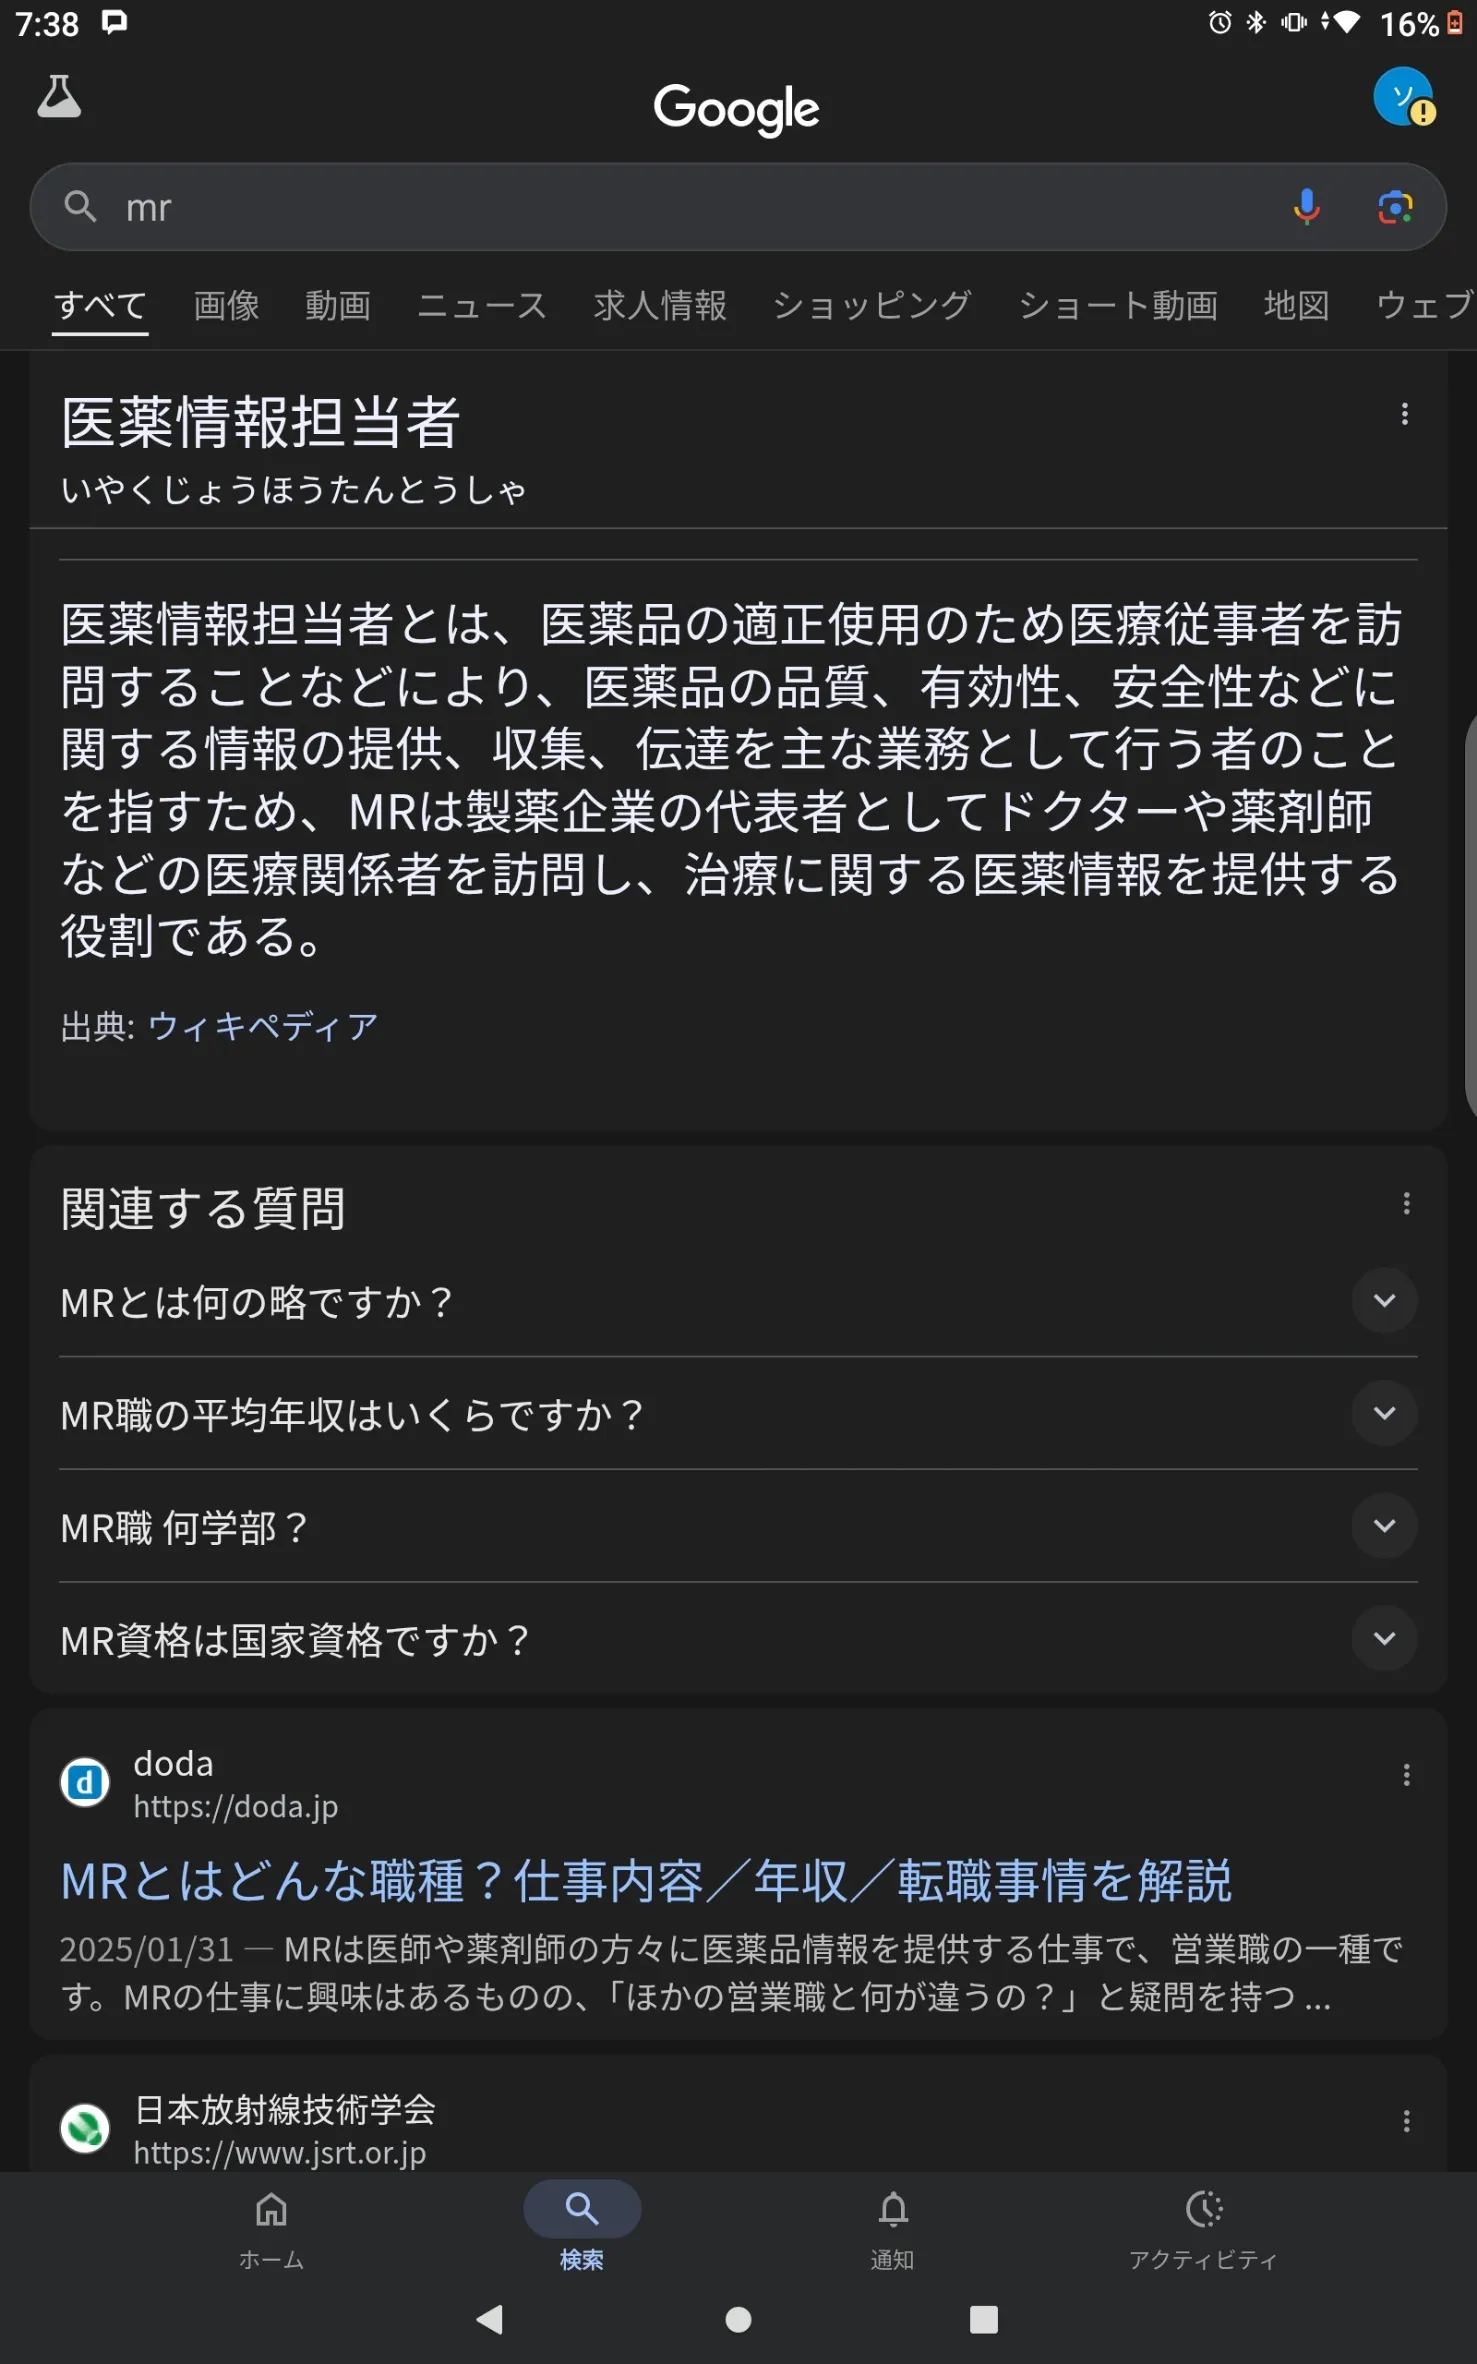Open 通知 notifications bell
This screenshot has width=1477, height=2364.
(x=892, y=2228)
